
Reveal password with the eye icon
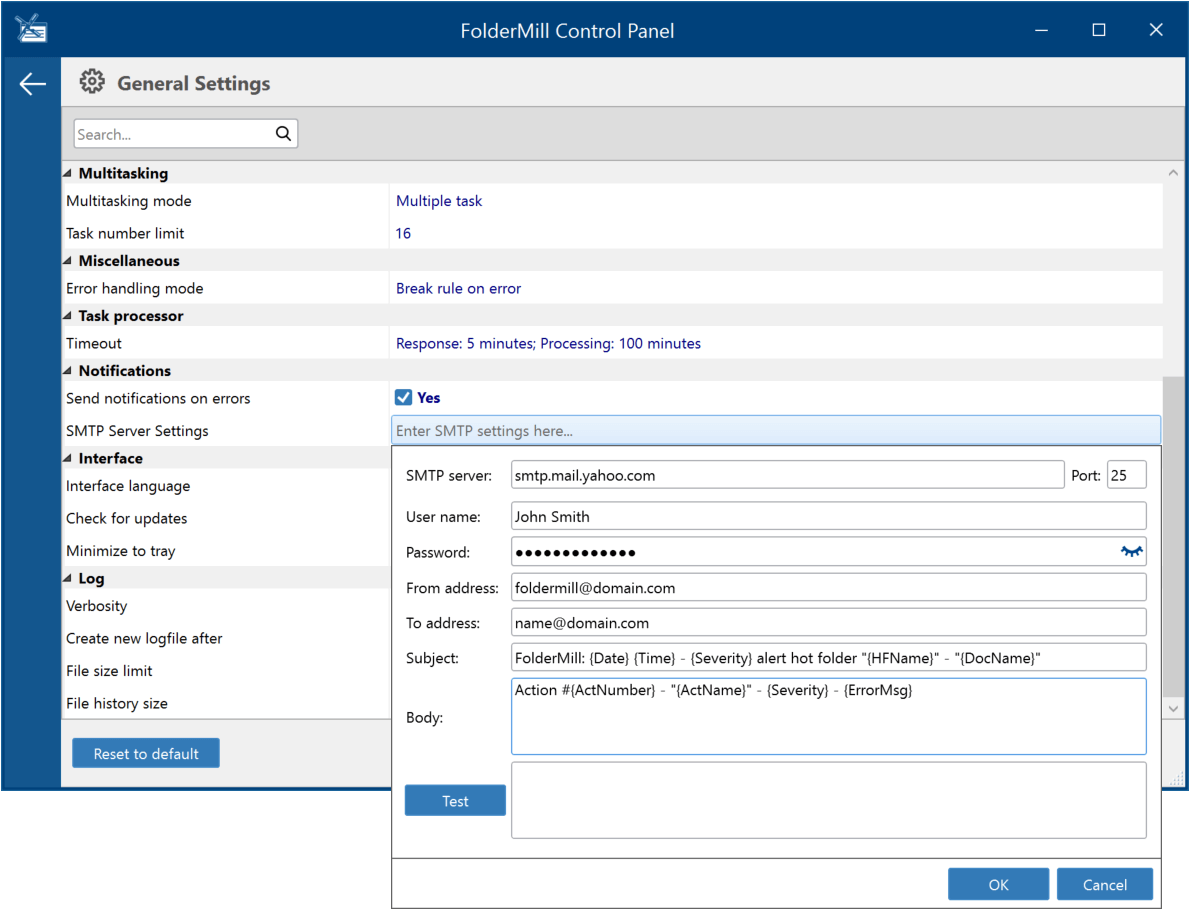click(x=1131, y=552)
